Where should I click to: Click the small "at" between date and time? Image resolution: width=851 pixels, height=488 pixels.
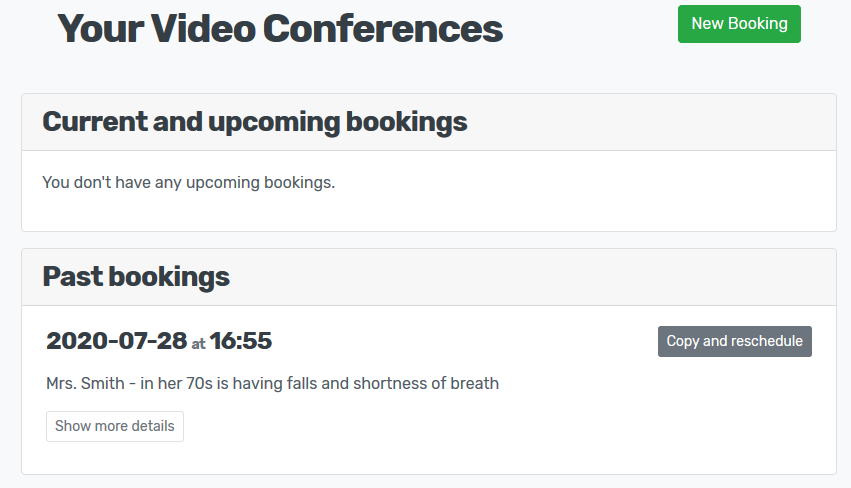(198, 344)
